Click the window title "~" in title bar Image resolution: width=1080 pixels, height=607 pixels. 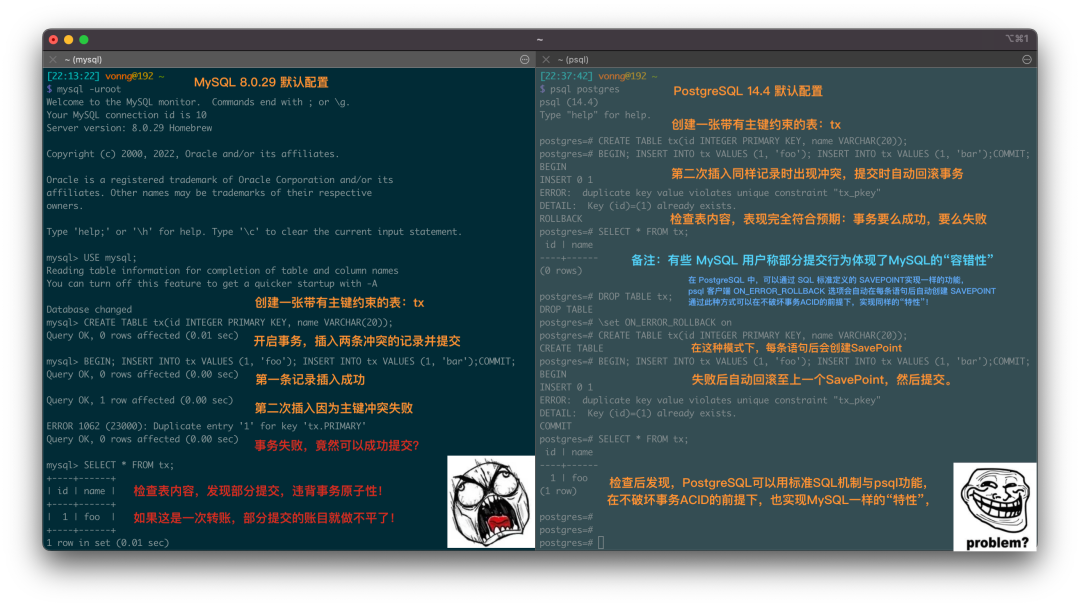[x=540, y=40]
